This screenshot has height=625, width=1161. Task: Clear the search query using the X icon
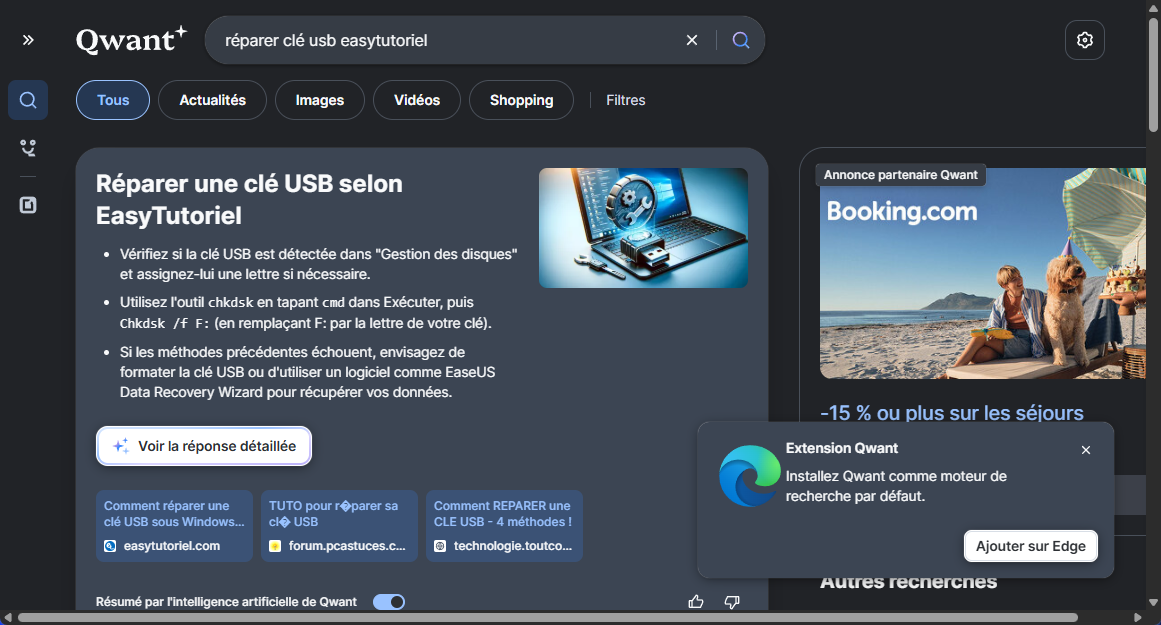pos(691,40)
